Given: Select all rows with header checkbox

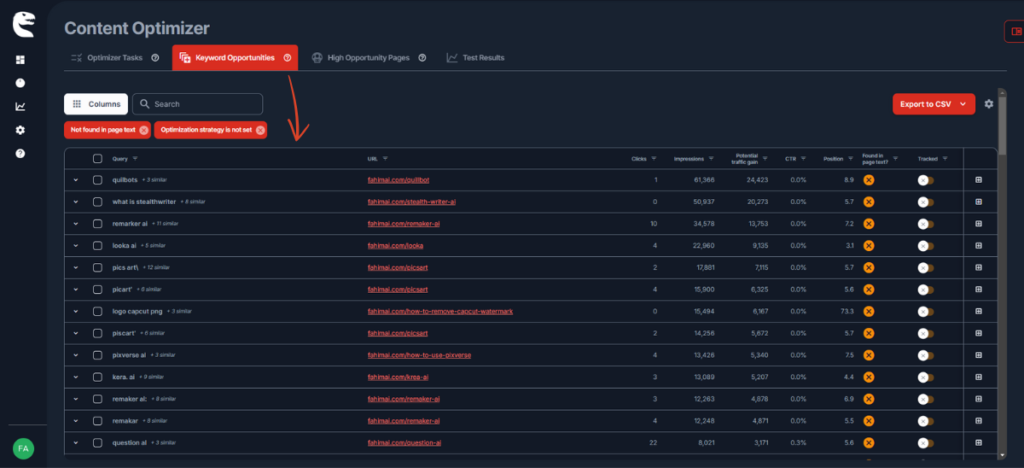Looking at the screenshot, I should (x=97, y=158).
